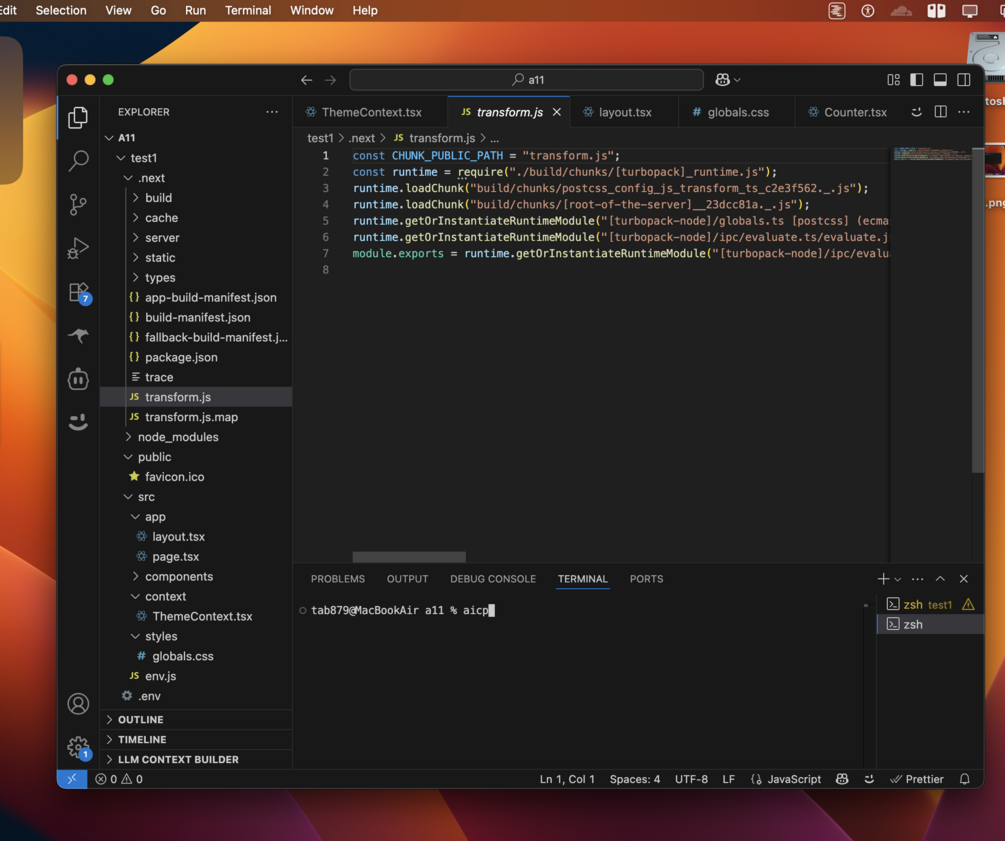This screenshot has height=841, width=1005.
Task: Open the Accounts menu in activity bar
Action: (78, 704)
